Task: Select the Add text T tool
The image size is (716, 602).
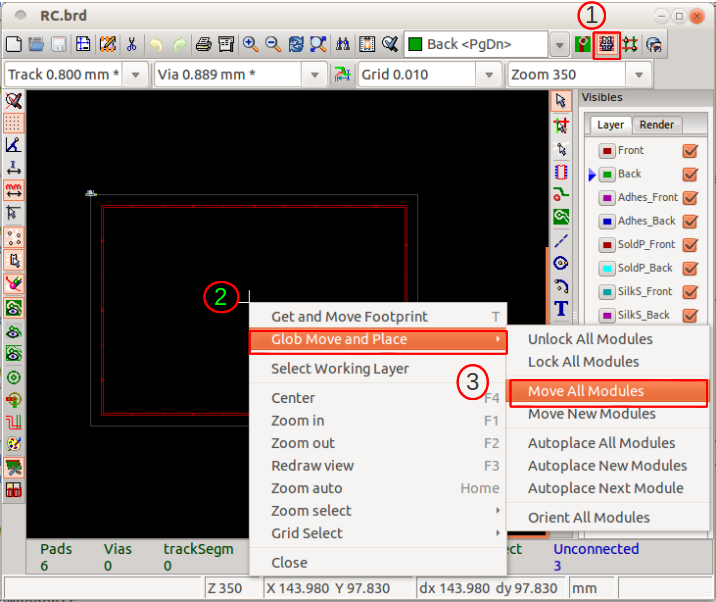Action: tap(561, 309)
